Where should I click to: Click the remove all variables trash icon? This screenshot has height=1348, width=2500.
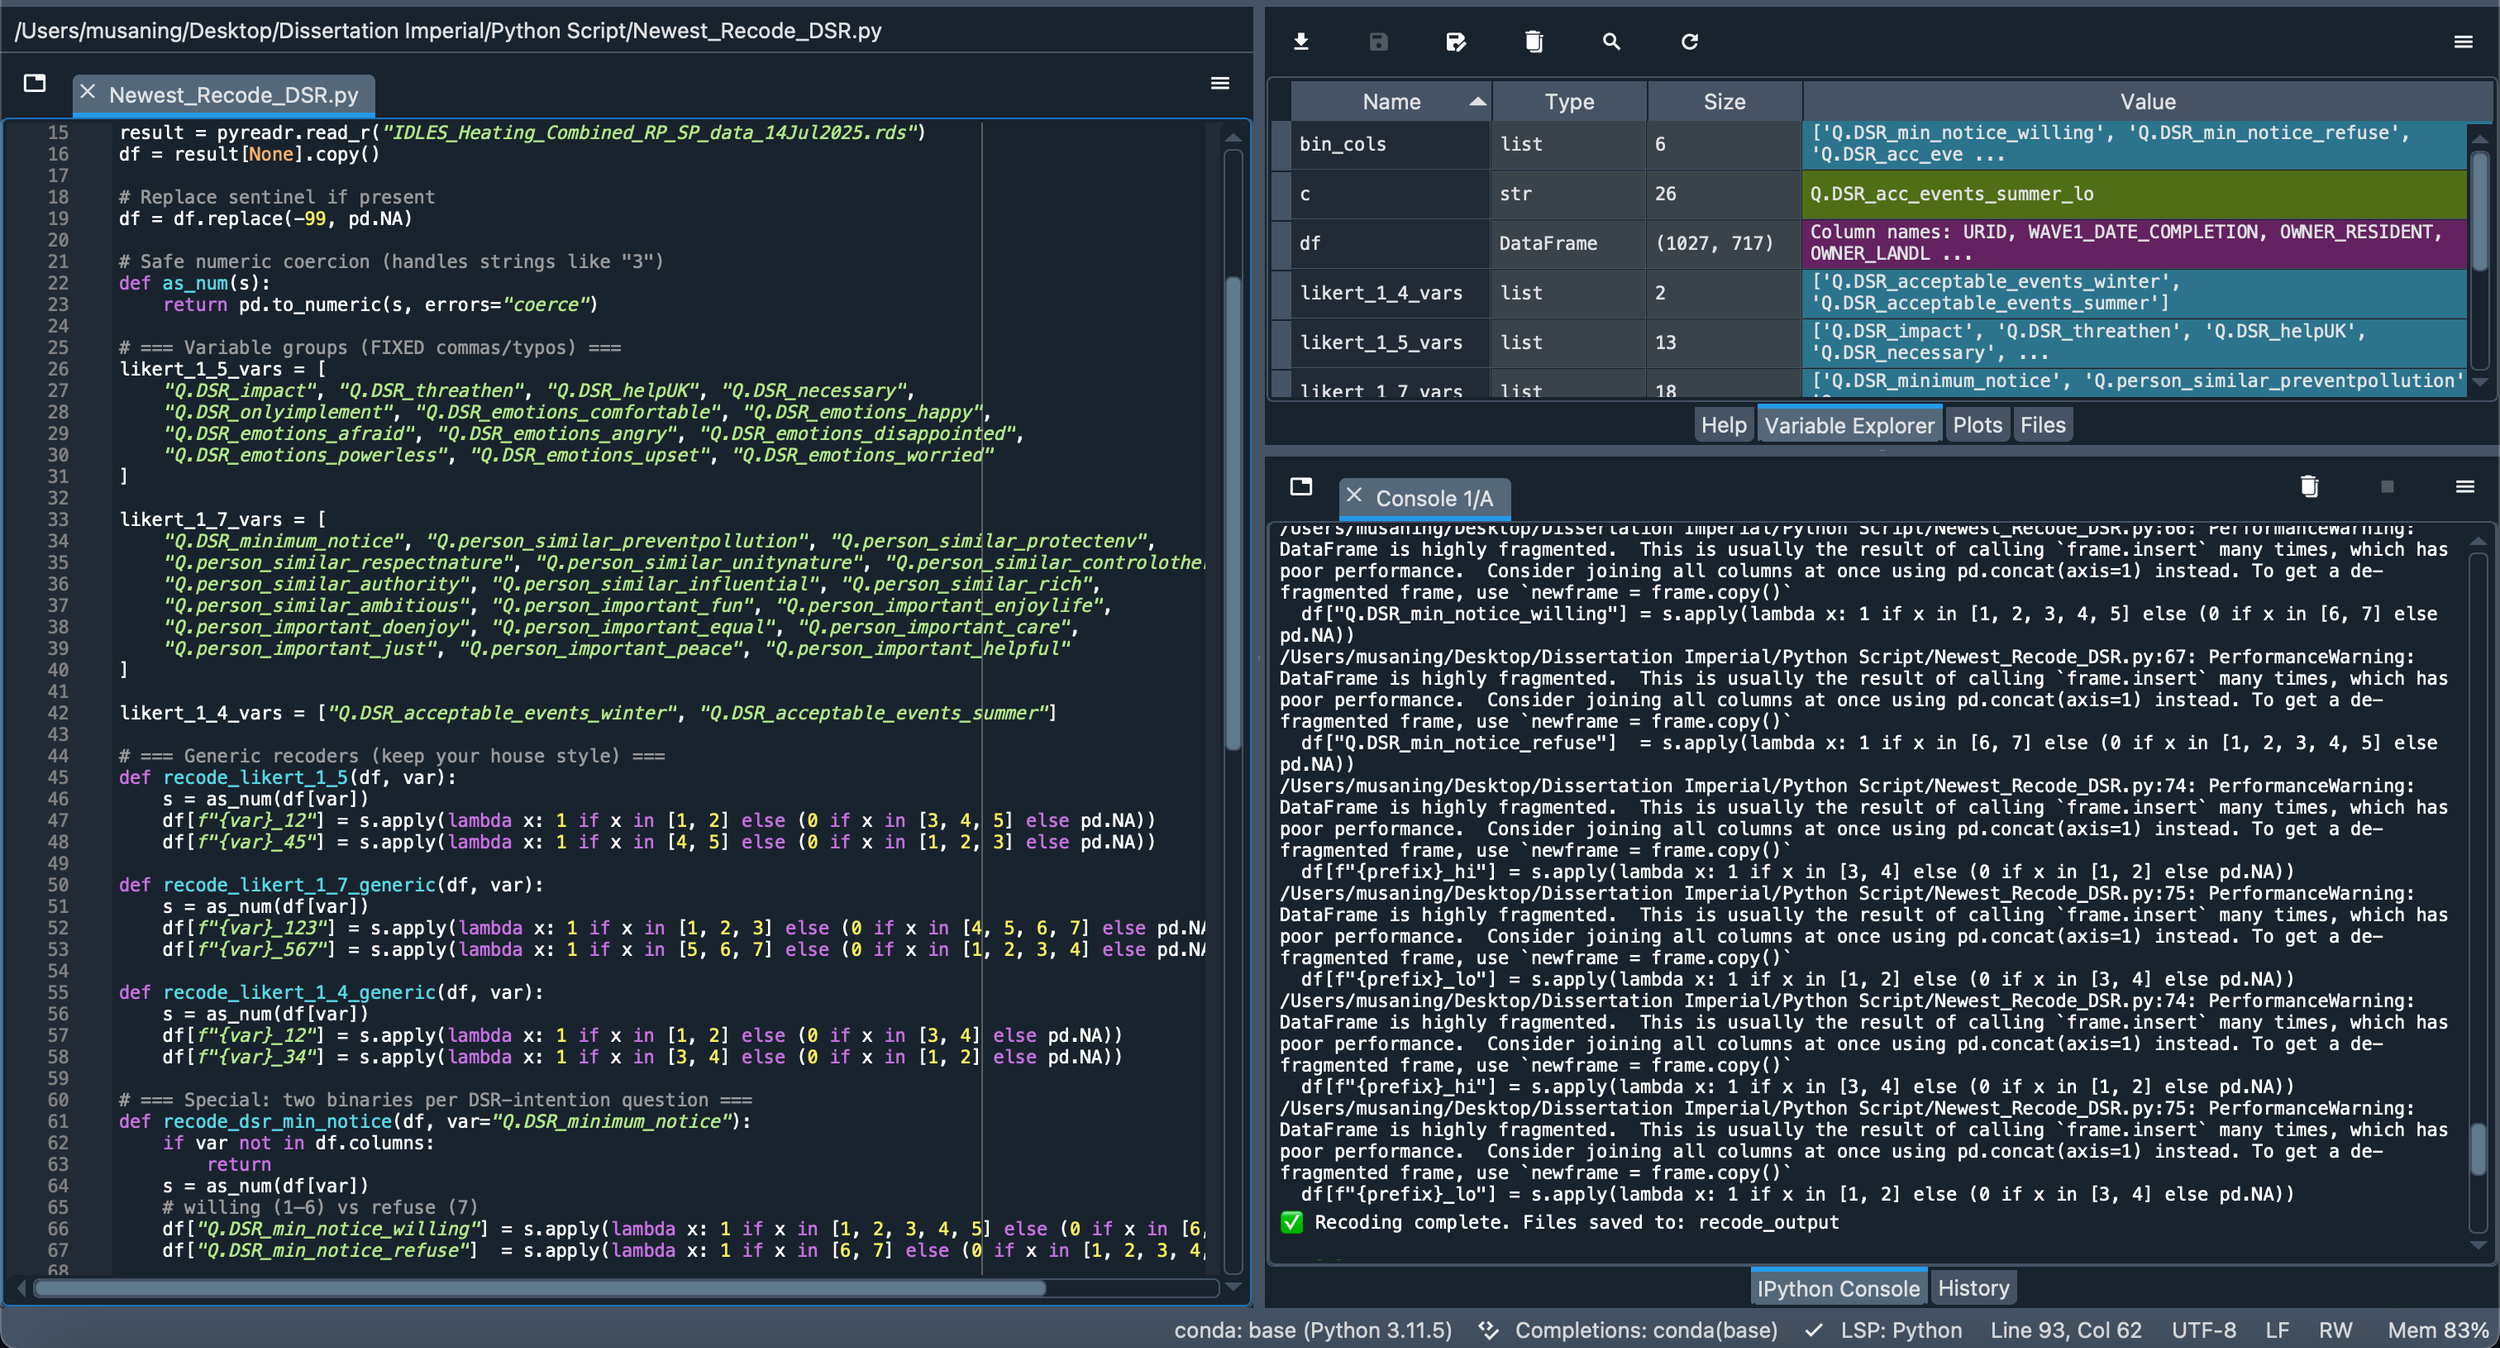pyautogui.click(x=1534, y=41)
